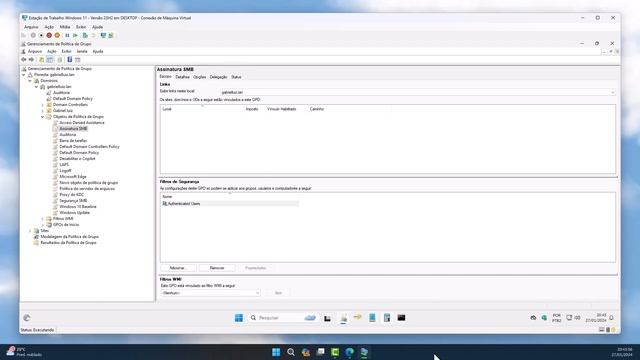Select the Escopo tab
The image size is (640, 360).
point(165,77)
